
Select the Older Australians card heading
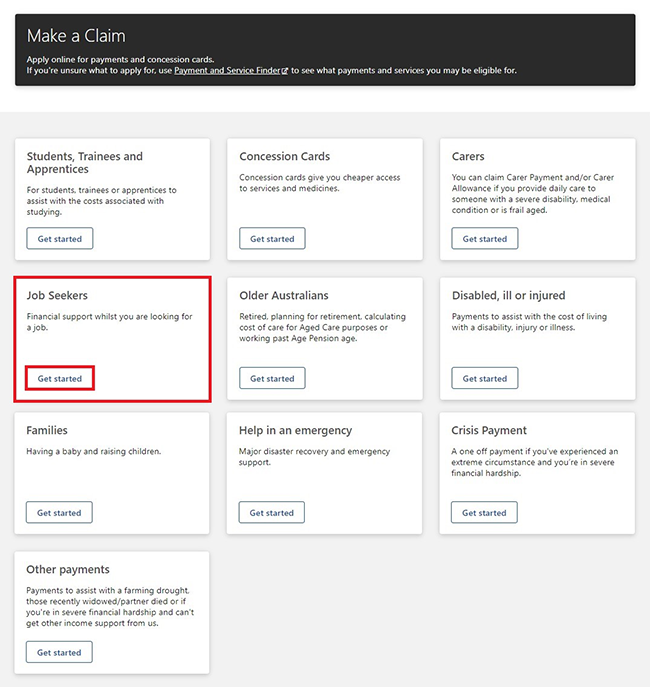[283, 295]
